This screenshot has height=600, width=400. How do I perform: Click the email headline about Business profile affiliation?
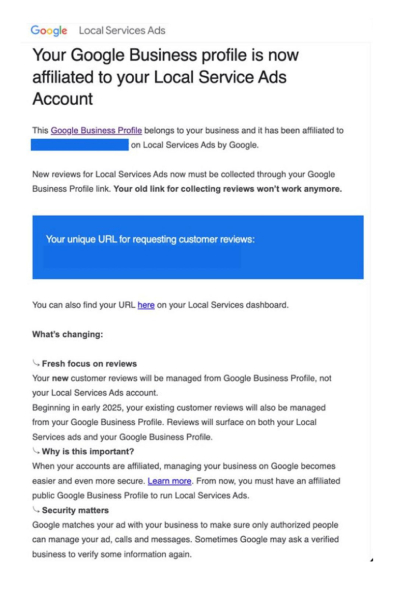tap(165, 77)
